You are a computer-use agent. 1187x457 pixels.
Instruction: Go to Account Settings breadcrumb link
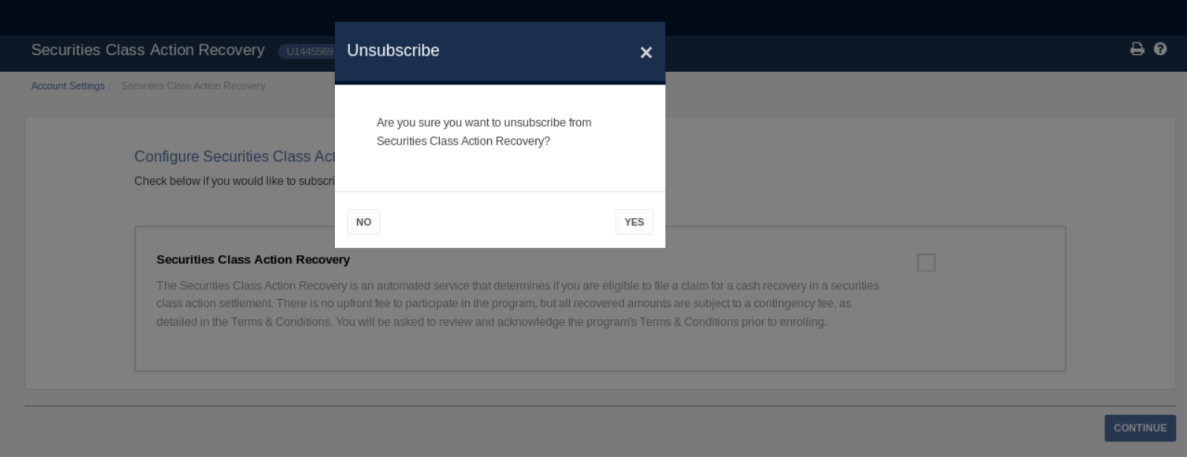67,86
